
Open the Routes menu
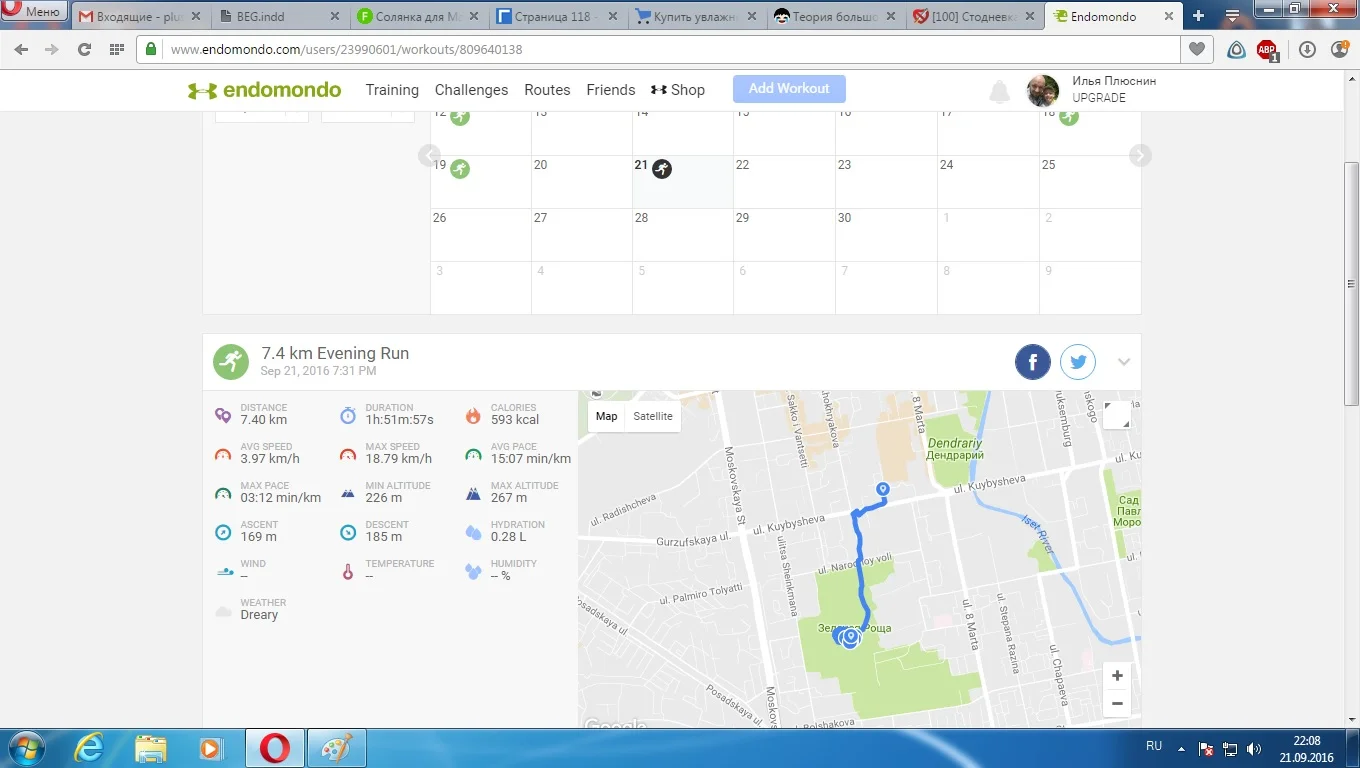click(x=547, y=90)
